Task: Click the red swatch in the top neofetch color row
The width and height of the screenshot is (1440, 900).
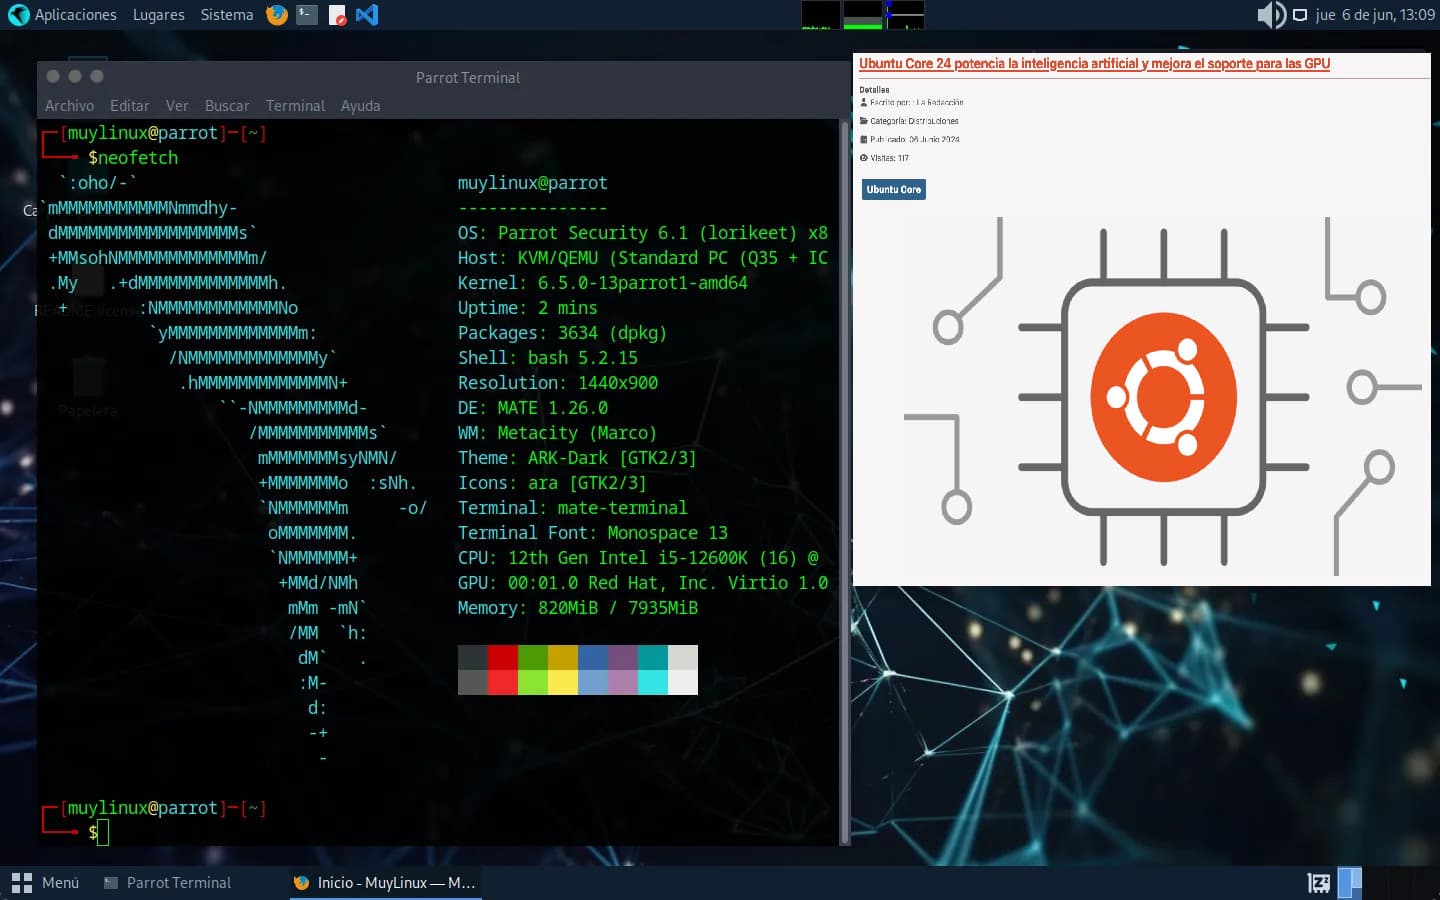Action: (x=503, y=657)
